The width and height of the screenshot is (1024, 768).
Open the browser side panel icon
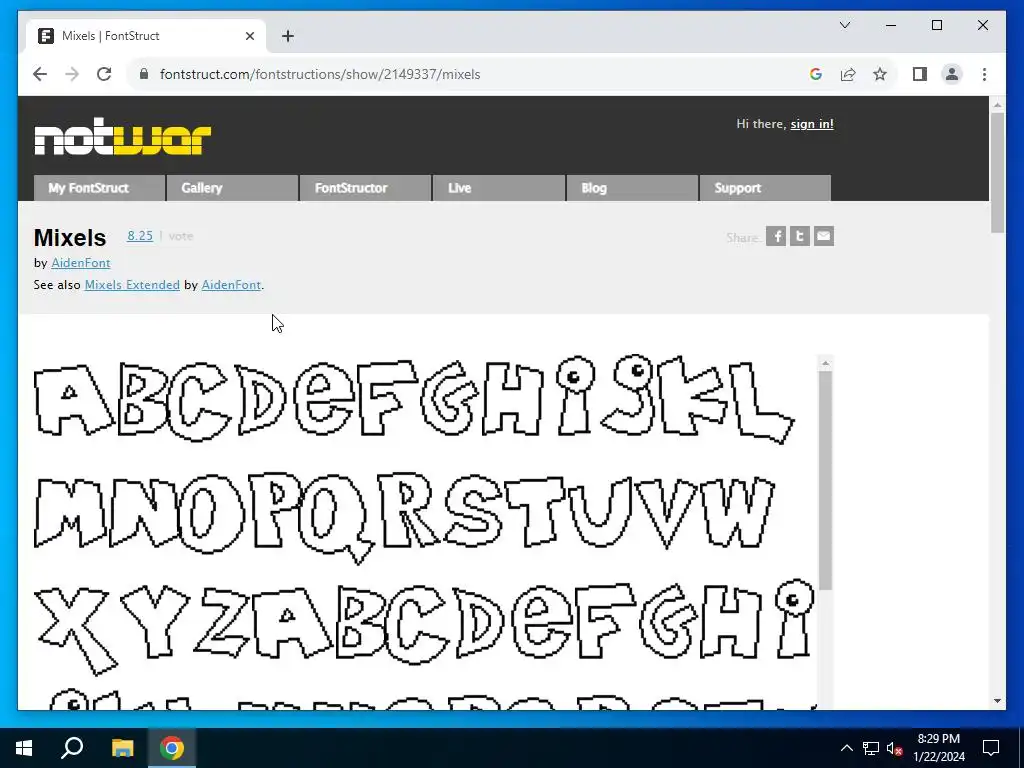click(x=920, y=74)
